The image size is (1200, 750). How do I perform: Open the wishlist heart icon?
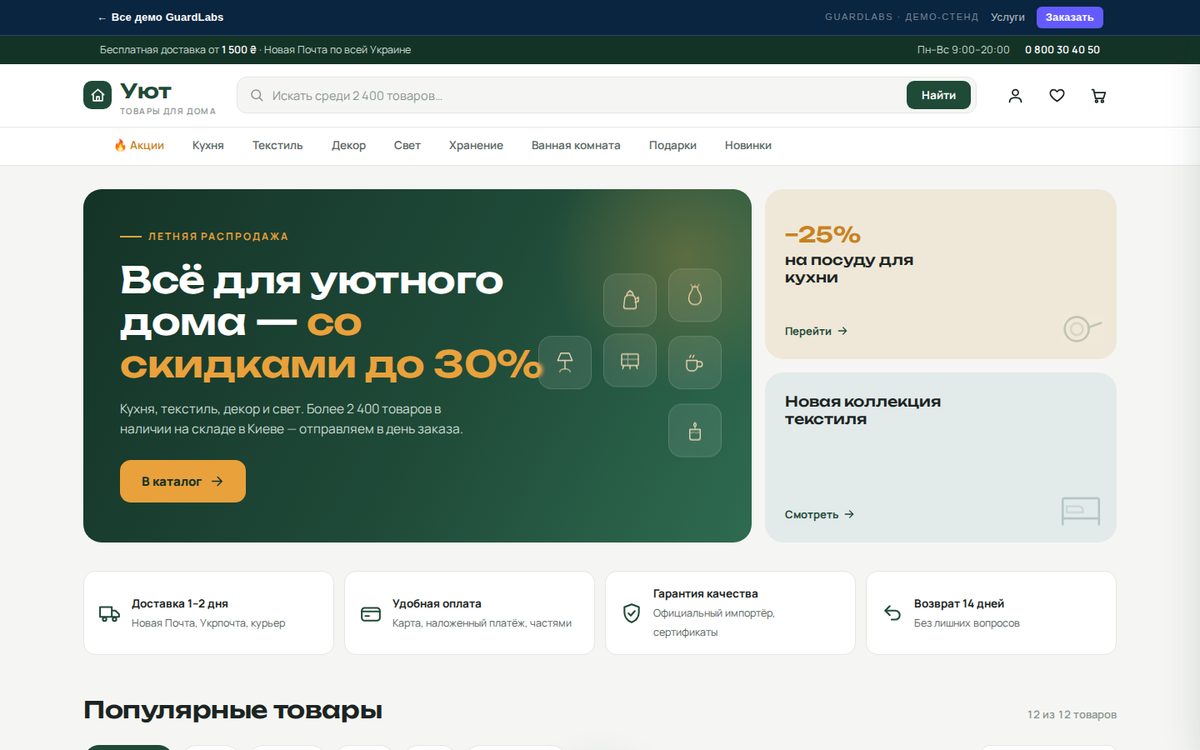click(x=1057, y=96)
